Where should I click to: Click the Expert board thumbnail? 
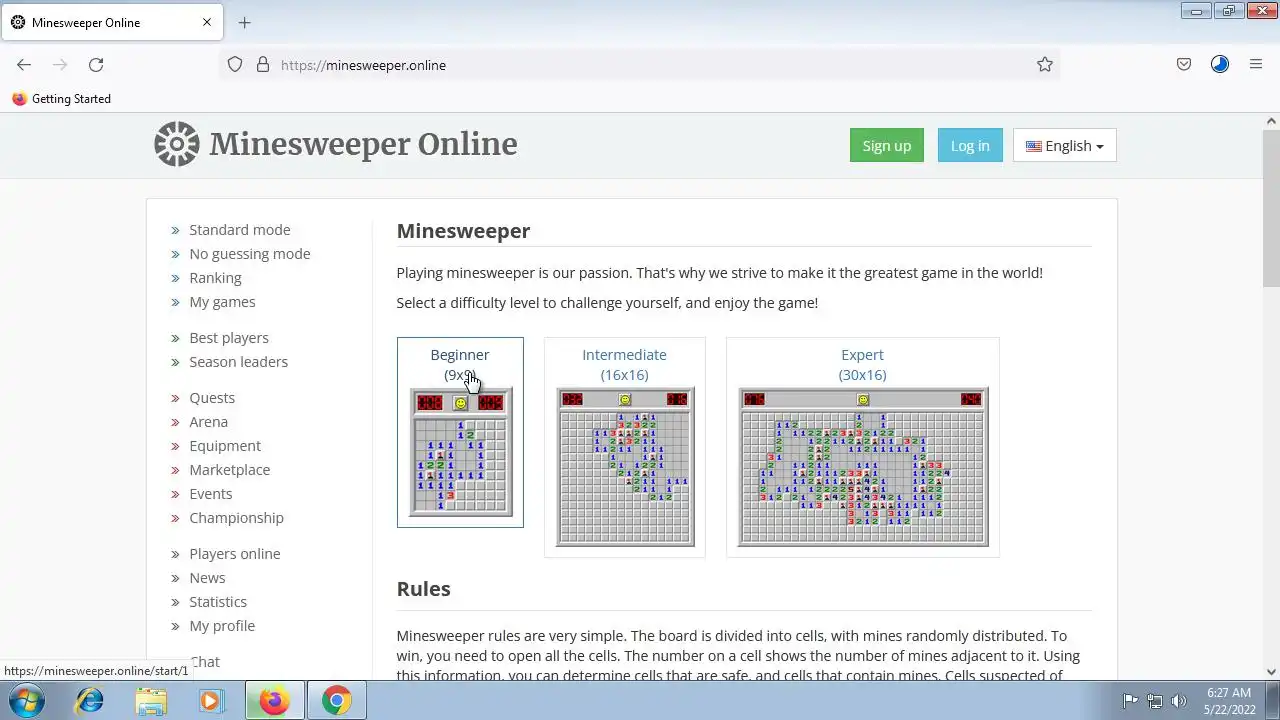[863, 467]
